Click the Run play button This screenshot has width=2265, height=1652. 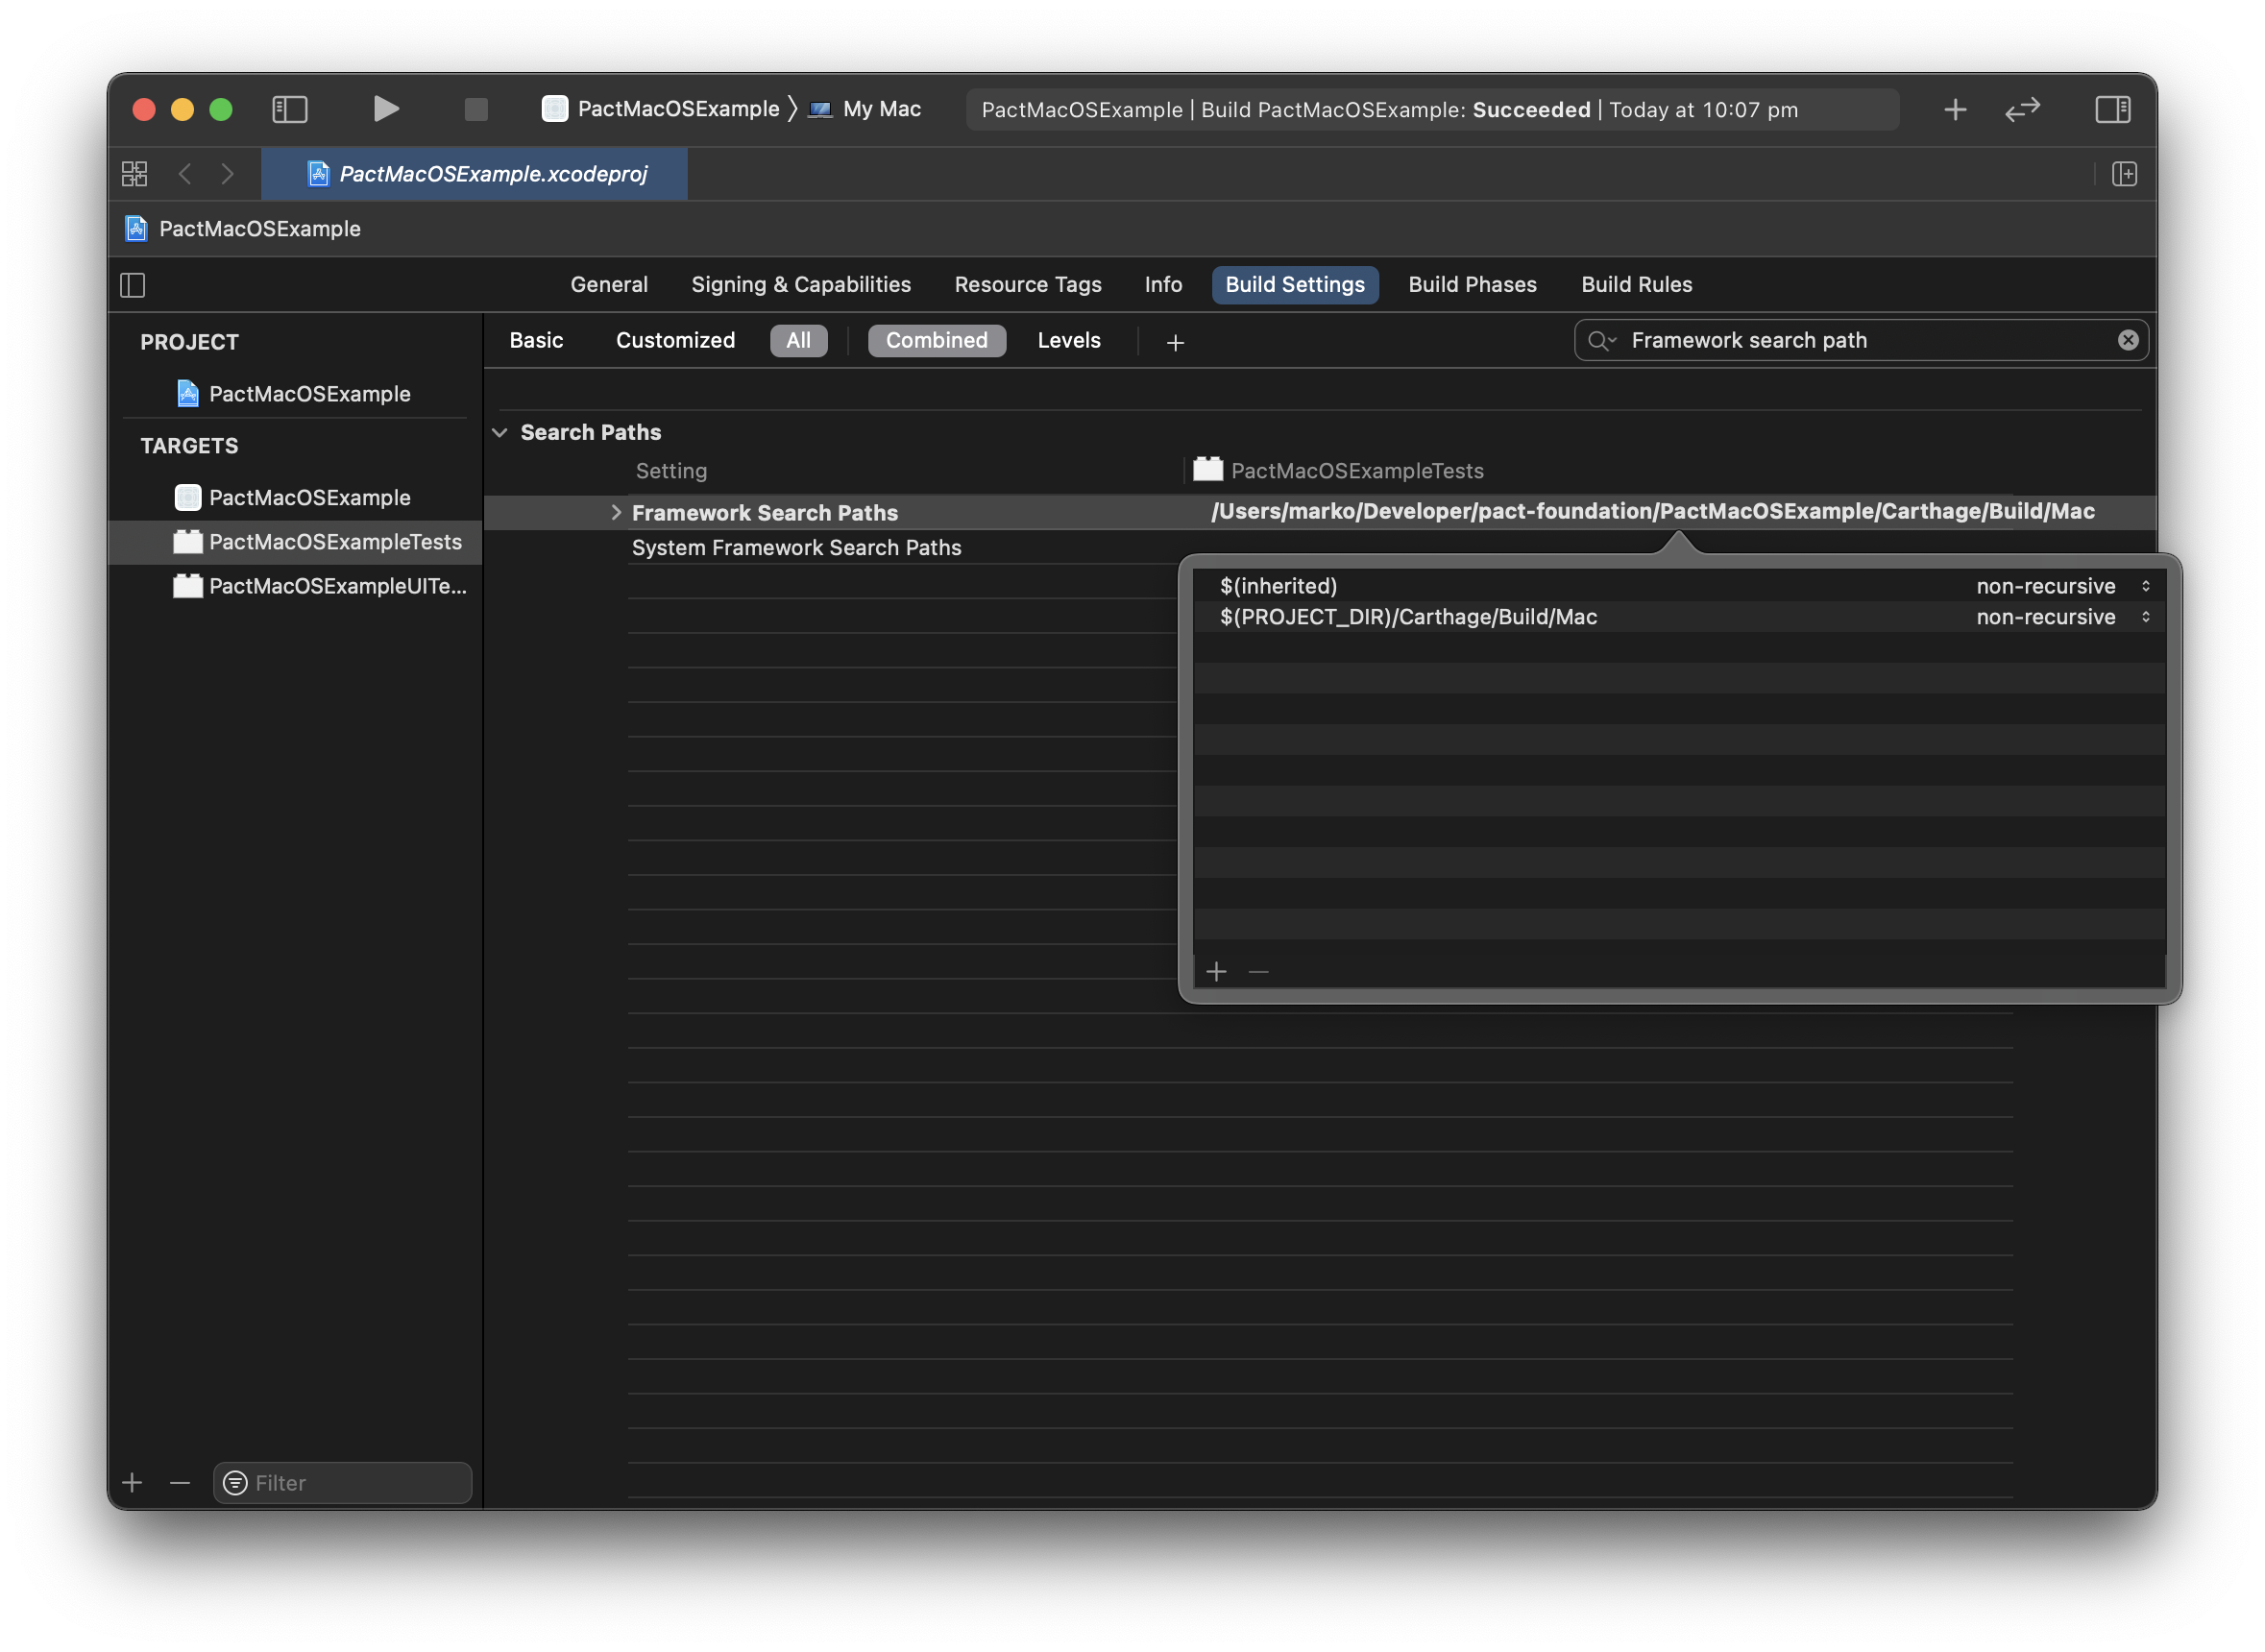tap(385, 109)
